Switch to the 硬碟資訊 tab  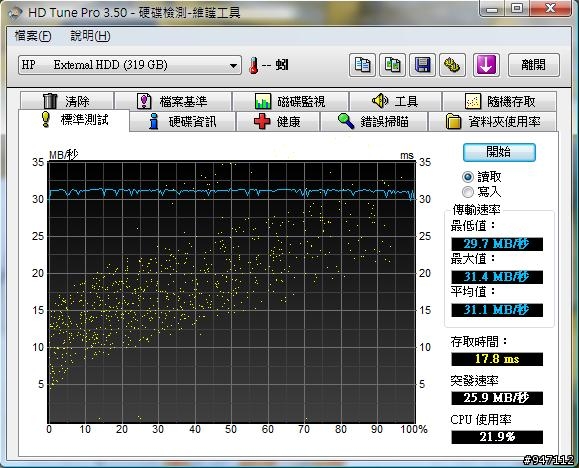pyautogui.click(x=183, y=121)
